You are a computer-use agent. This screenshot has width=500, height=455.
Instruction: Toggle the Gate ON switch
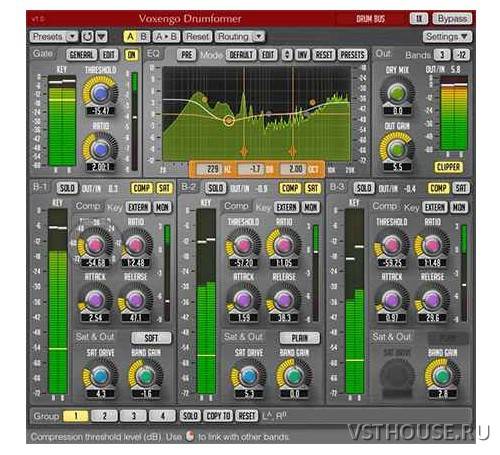tap(131, 55)
